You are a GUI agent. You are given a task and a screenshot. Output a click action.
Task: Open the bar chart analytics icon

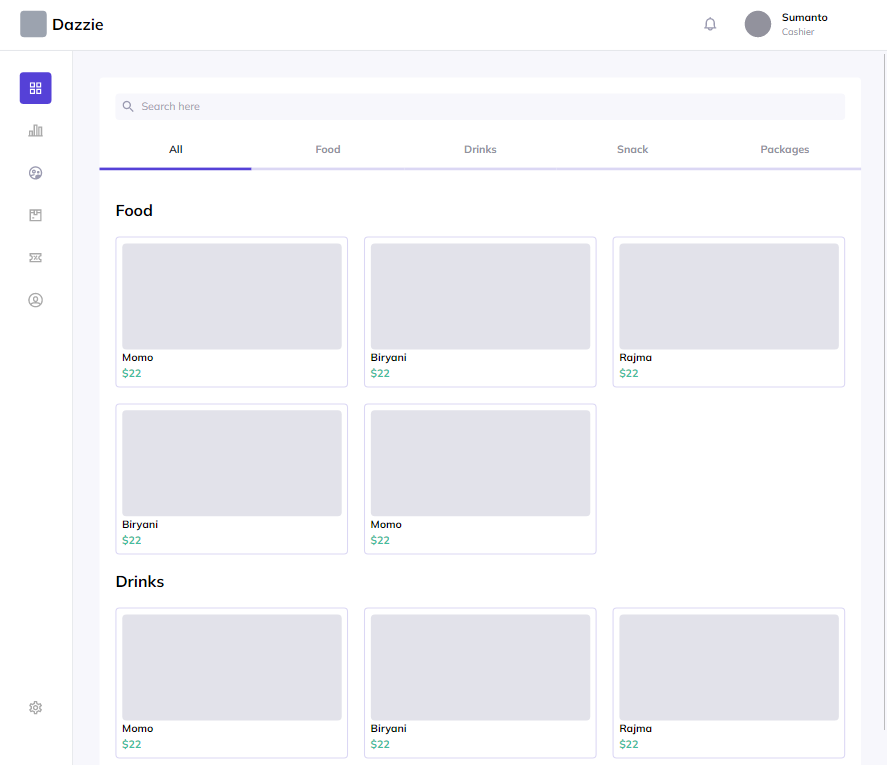point(36,131)
